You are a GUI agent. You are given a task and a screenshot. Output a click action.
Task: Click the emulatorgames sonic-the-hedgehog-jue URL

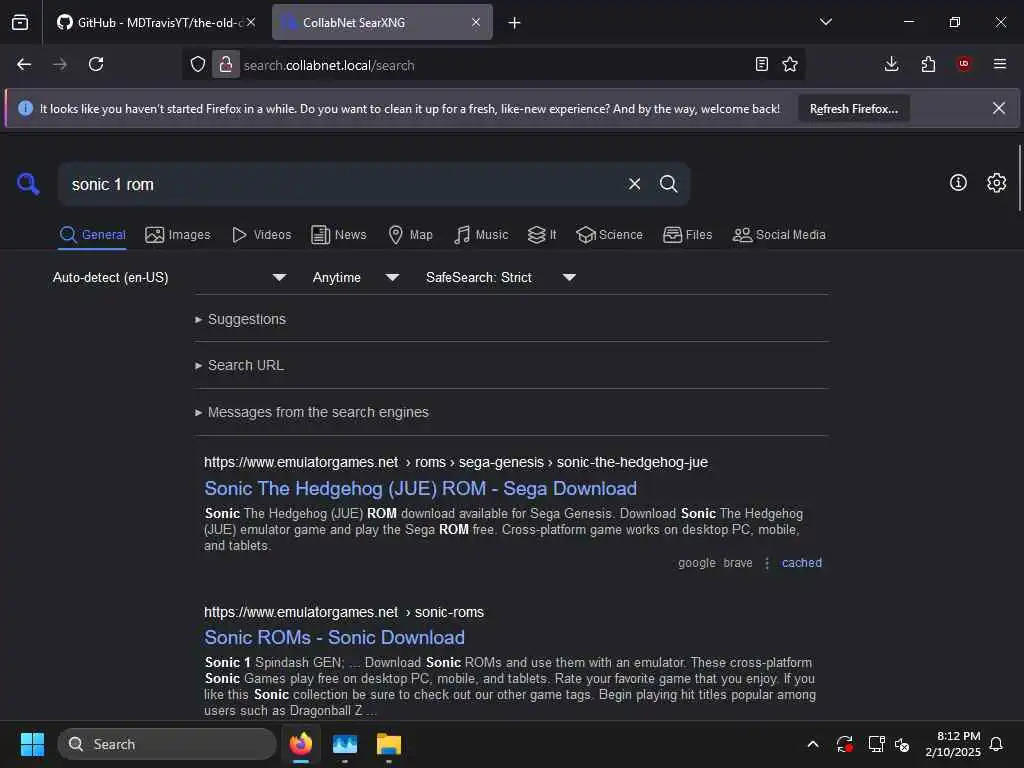(x=456, y=462)
